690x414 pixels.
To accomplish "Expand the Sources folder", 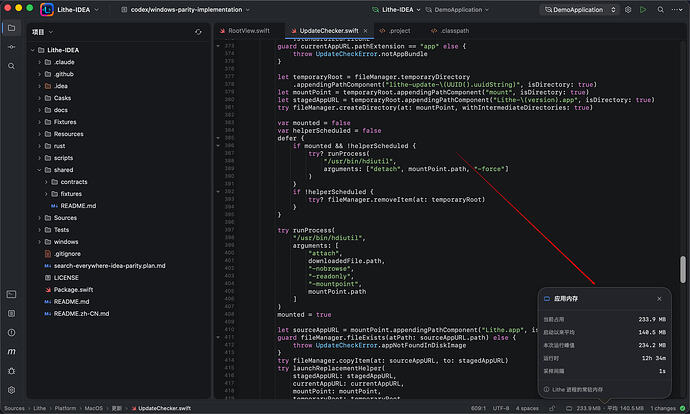I will [39, 218].
